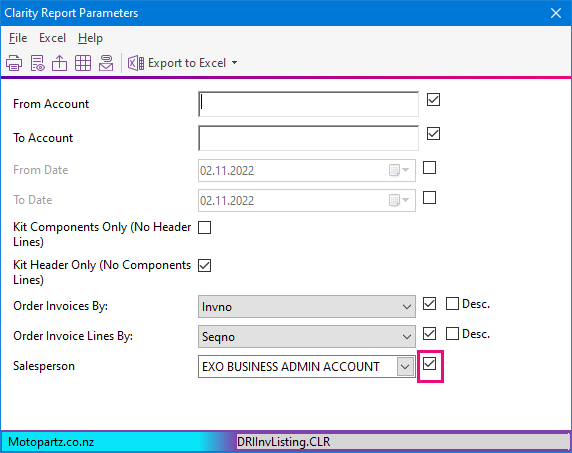The width and height of the screenshot is (572, 453).
Task: Enable the From Date checkbox
Action: (429, 168)
